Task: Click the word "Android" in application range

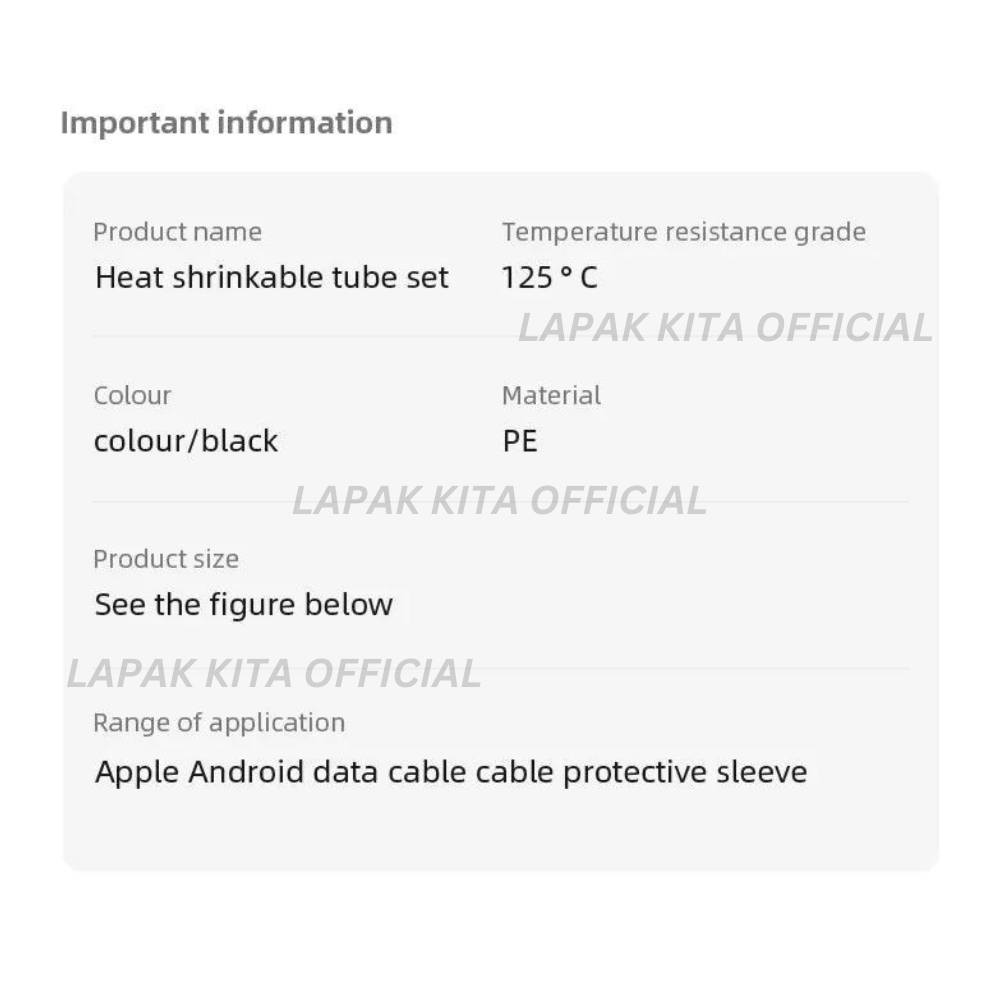Action: click(x=245, y=772)
